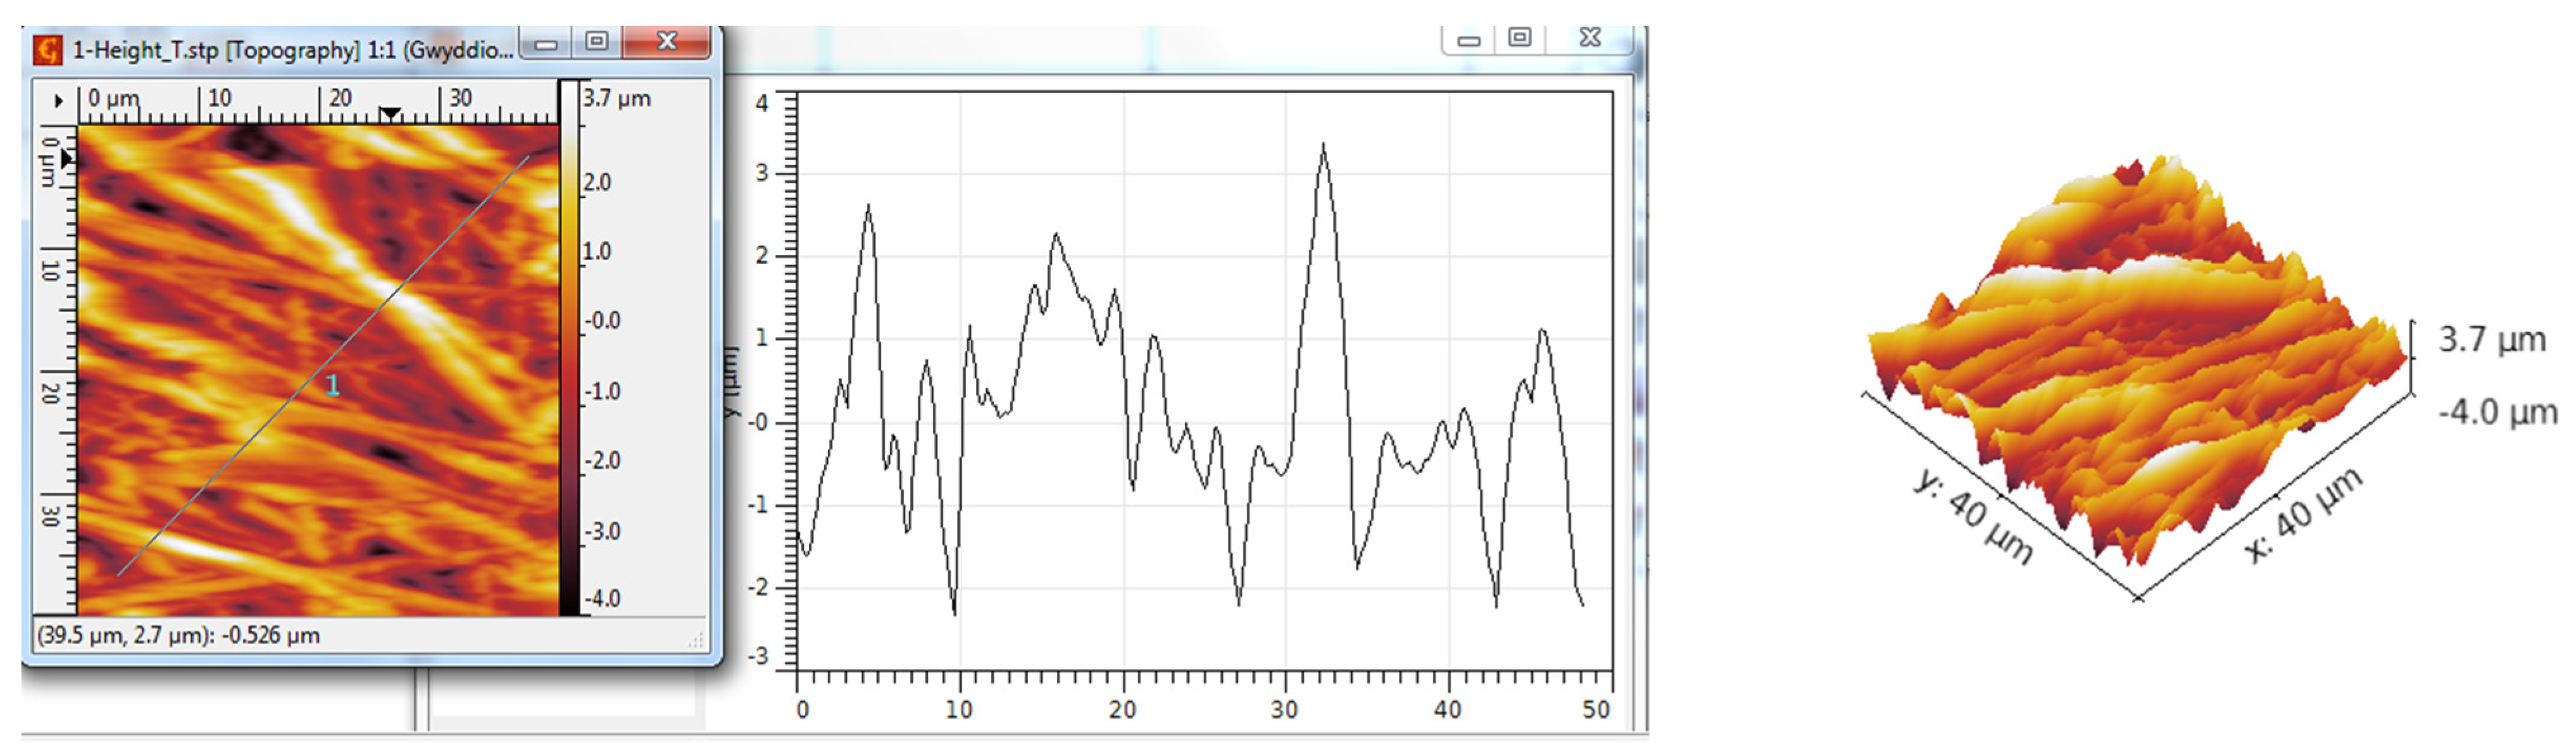Click the vertical ruler position marker triangle
This screenshot has width=2576, height=753.
click(66, 158)
